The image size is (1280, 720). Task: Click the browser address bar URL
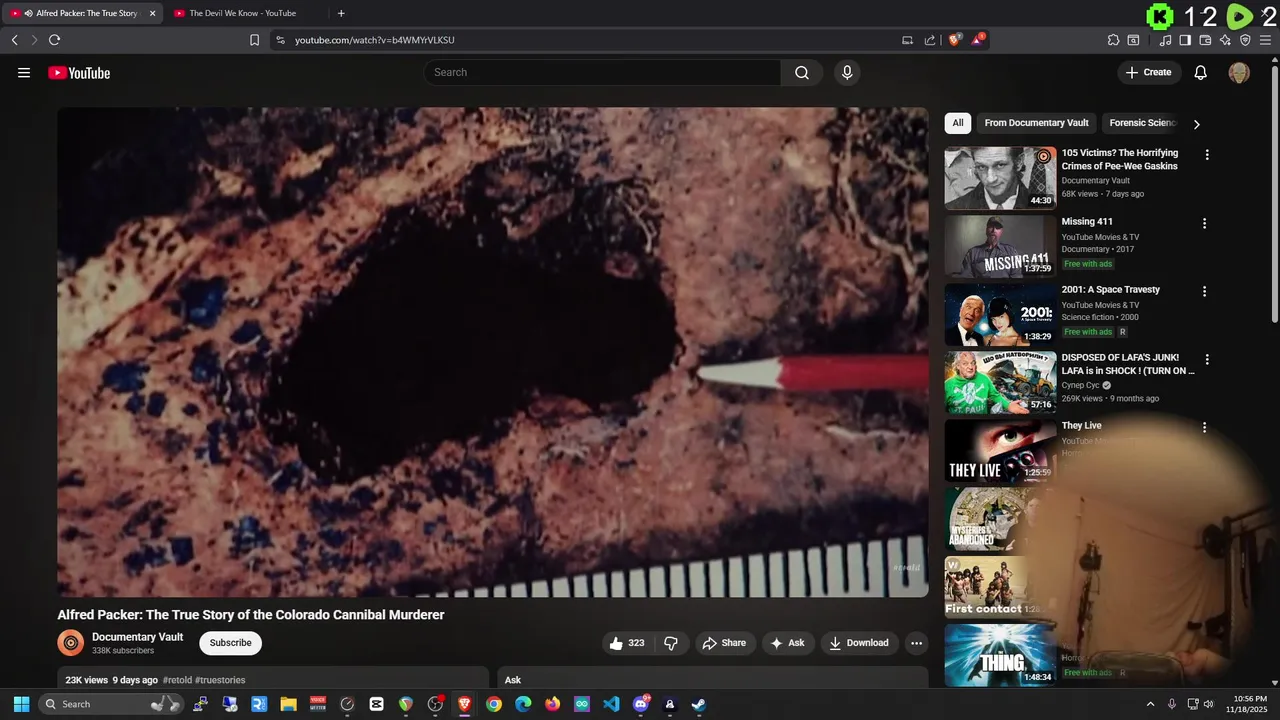coord(375,40)
